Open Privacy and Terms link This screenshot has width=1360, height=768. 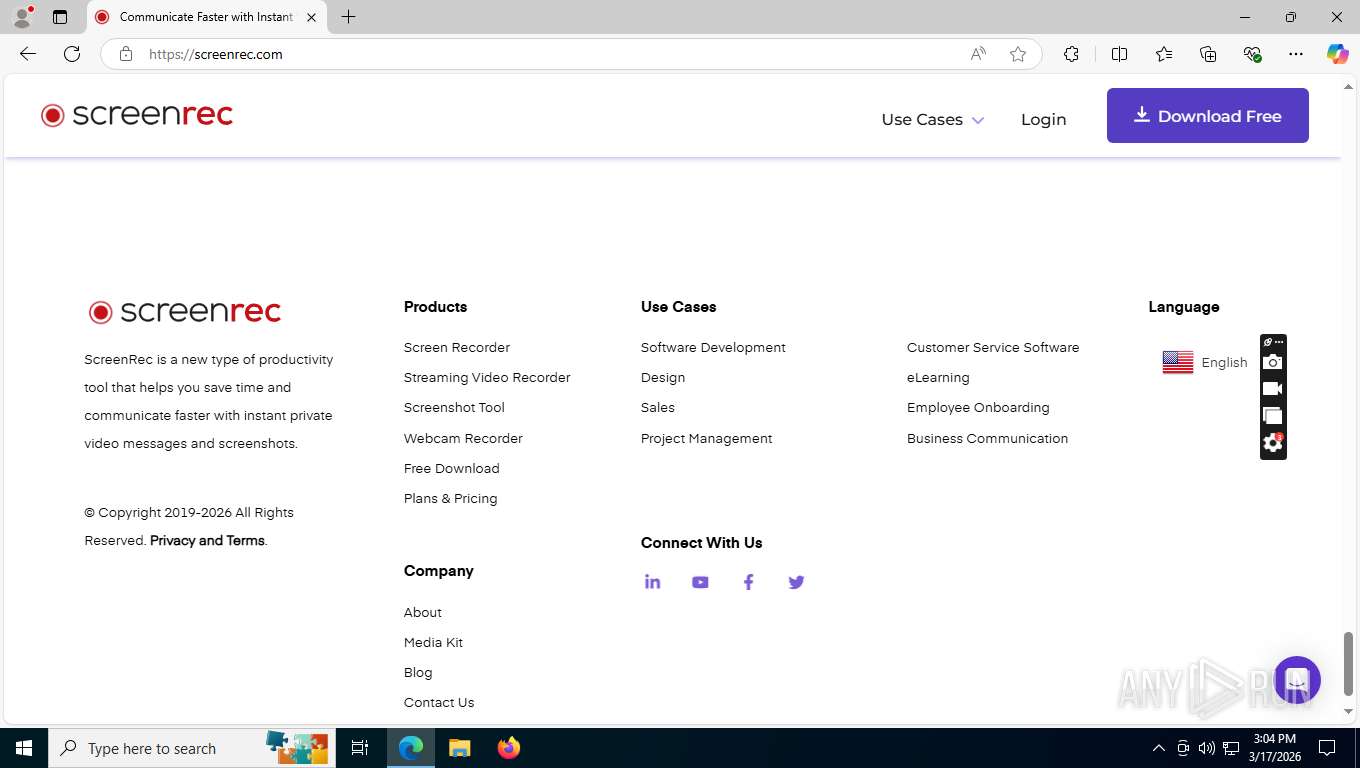tap(207, 540)
